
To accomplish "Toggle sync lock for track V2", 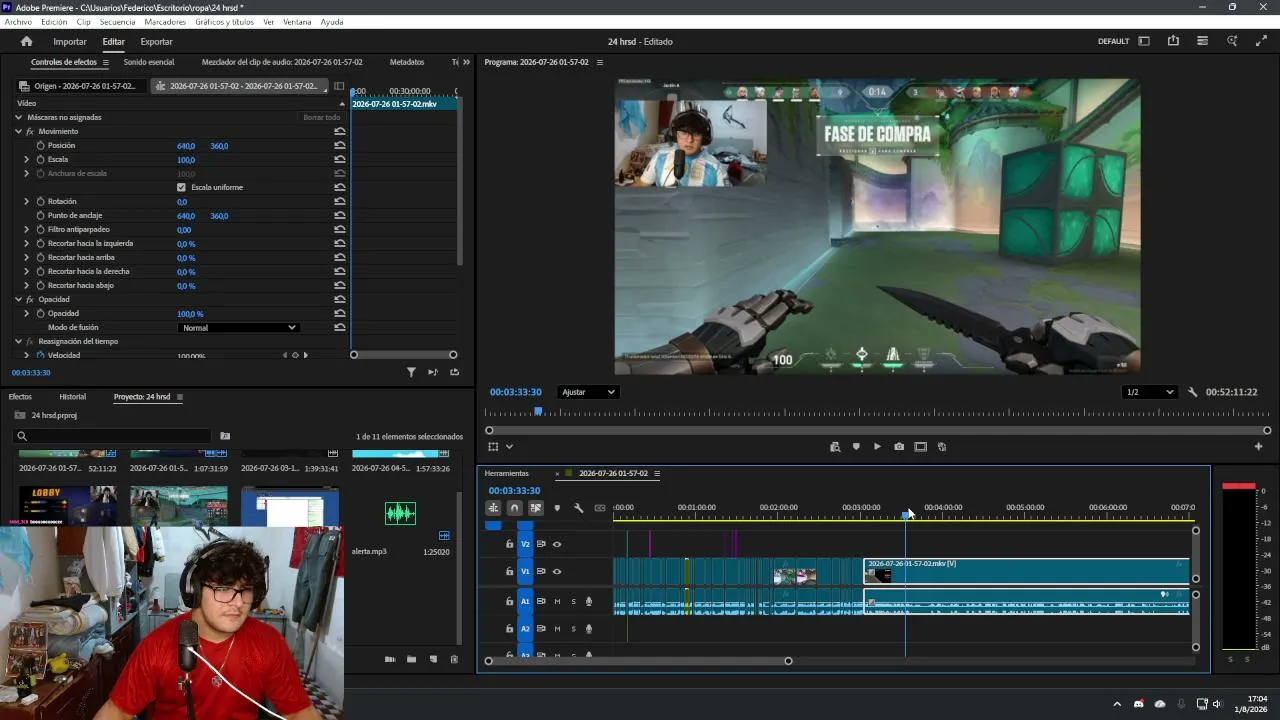I will point(541,544).
